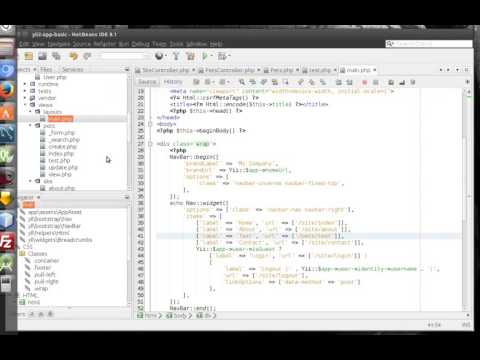Viewport: 480px width, 360px height.
Task: Click Find Previous Occurrence icon
Action: 252,82
